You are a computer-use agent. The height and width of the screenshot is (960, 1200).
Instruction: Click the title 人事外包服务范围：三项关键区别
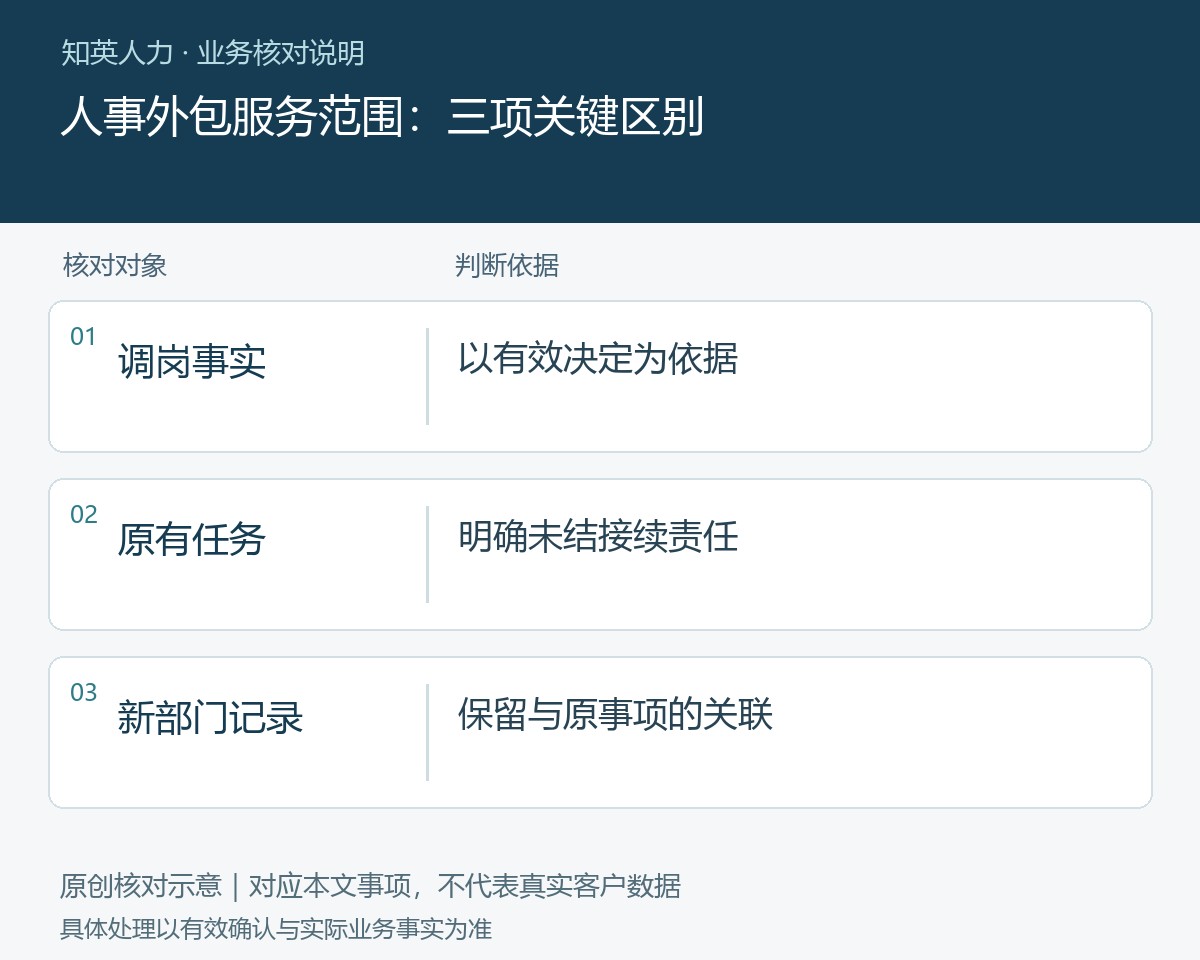382,117
